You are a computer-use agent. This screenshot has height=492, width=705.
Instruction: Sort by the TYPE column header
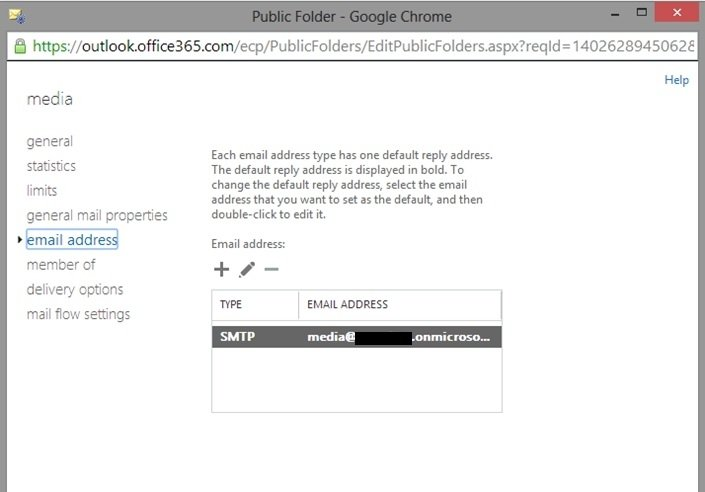pyautogui.click(x=255, y=304)
